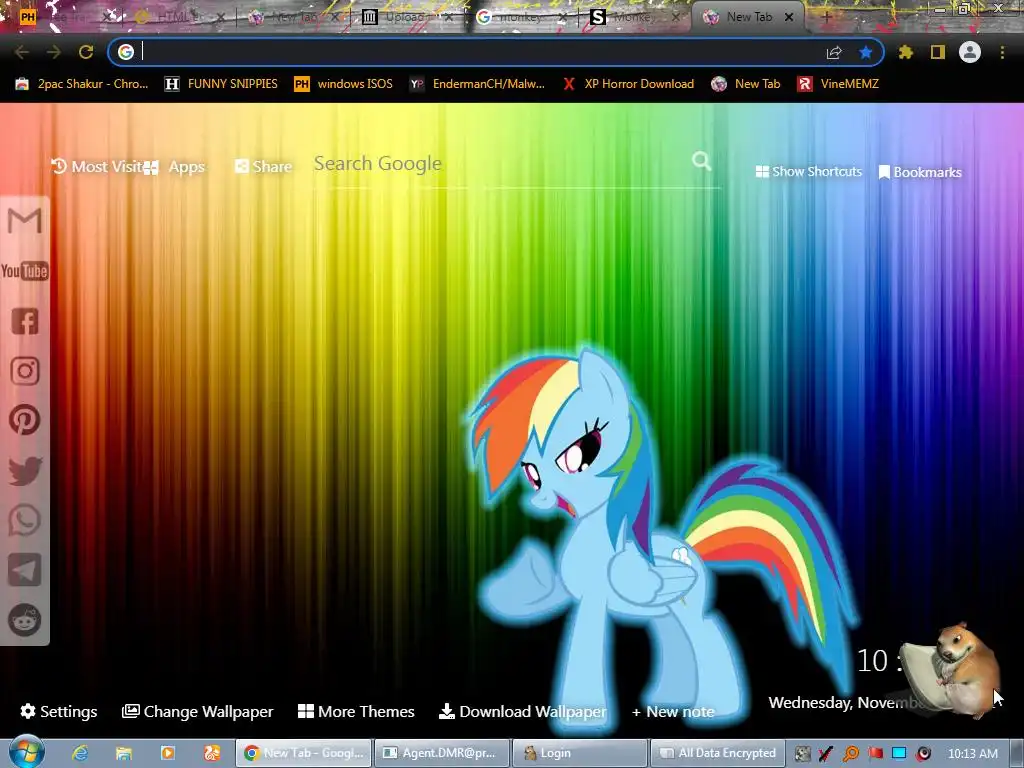
Task: Open the 2pac Shakur bookmark
Action: click(82, 84)
